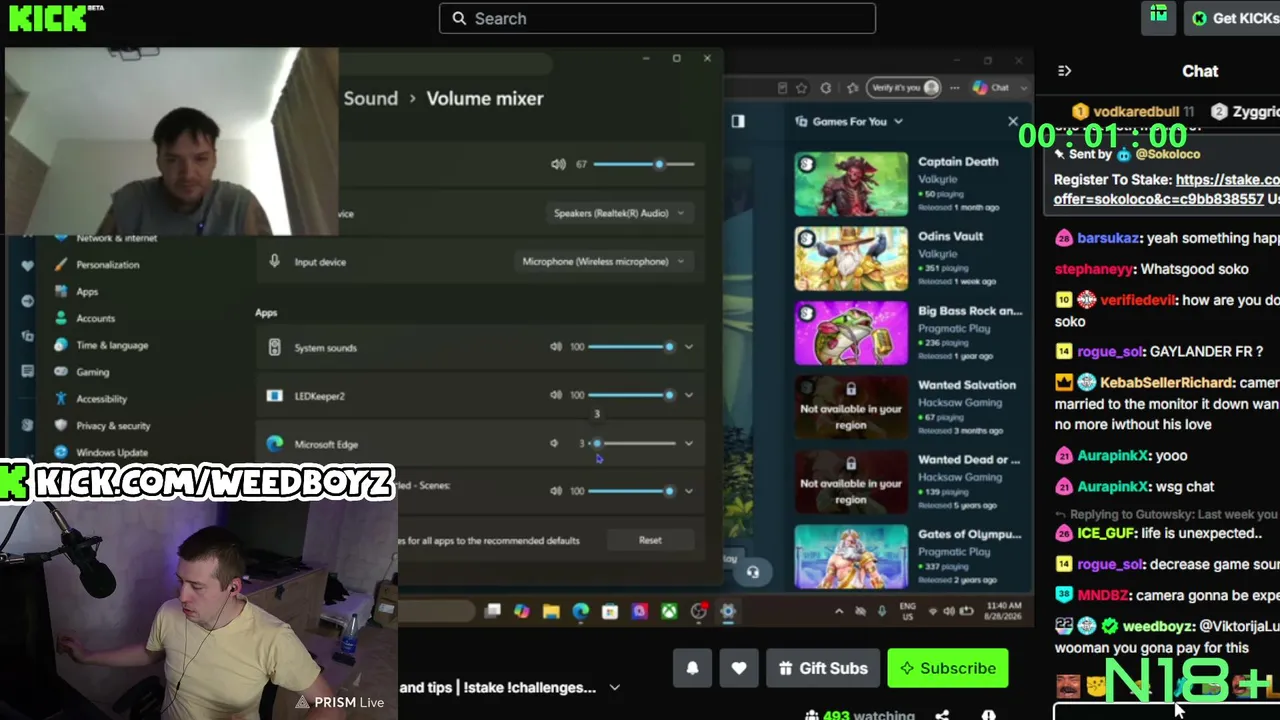Close the Games For You panel
The image size is (1280, 720).
1013,121
